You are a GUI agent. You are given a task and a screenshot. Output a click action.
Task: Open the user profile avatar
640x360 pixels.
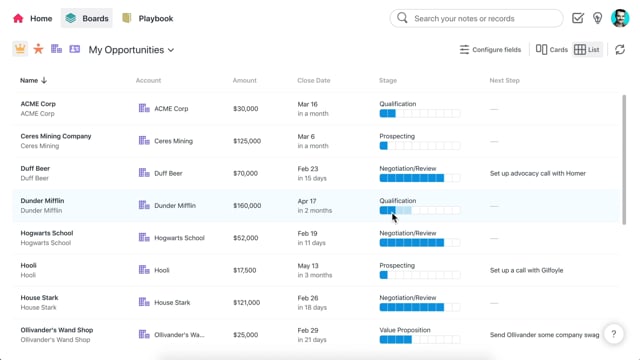coord(620,18)
